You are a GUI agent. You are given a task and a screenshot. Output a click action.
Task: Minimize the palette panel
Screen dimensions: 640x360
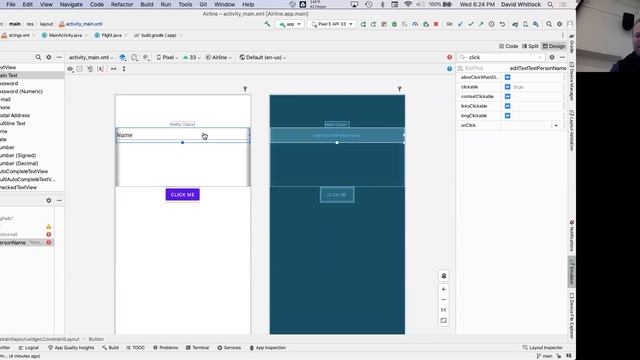tap(59, 57)
